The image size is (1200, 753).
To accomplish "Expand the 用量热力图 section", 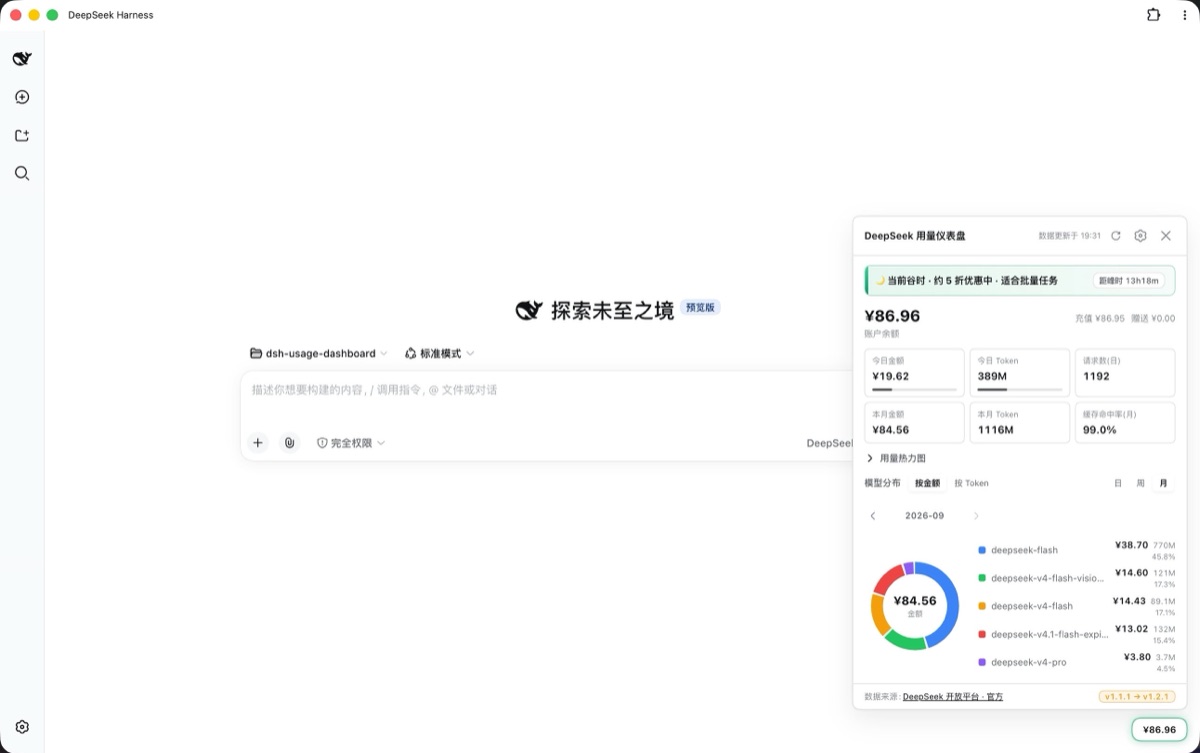I will point(896,458).
